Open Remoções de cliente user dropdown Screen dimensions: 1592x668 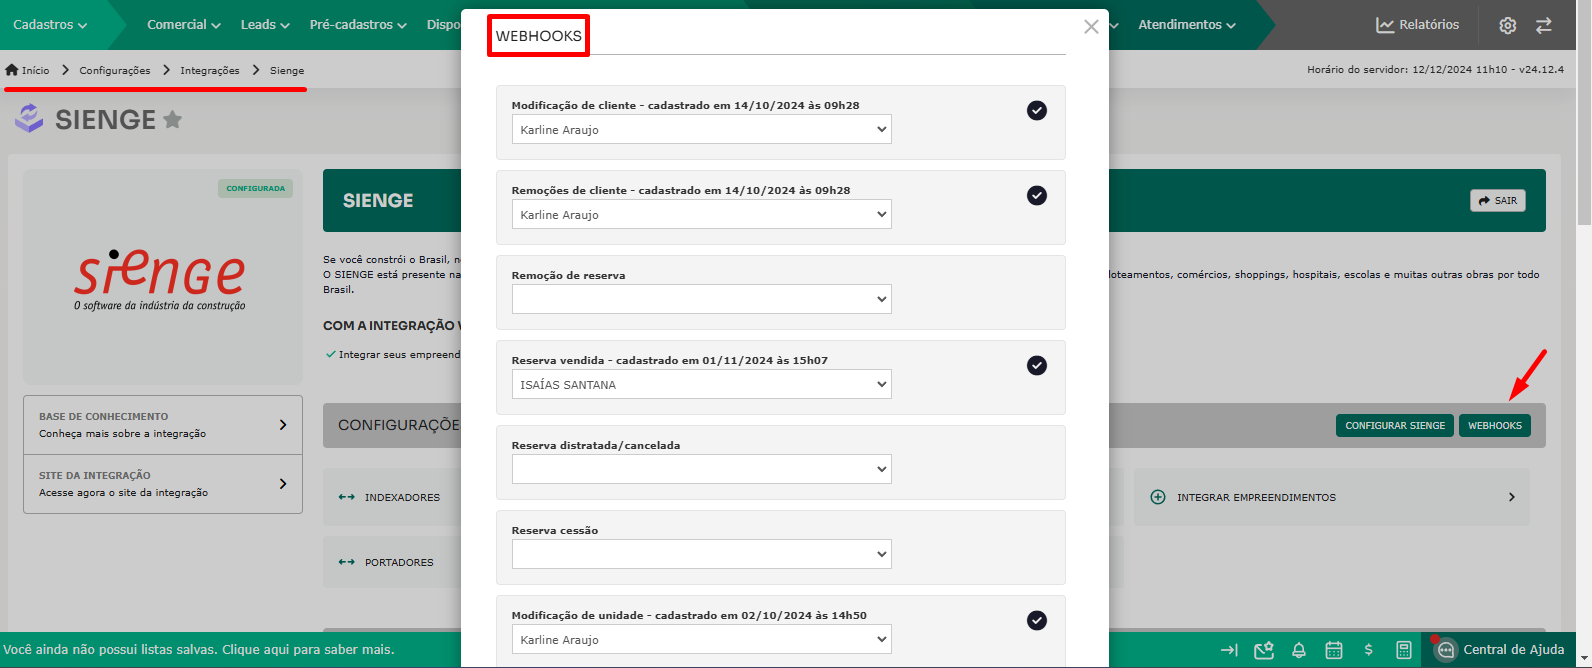click(x=701, y=215)
